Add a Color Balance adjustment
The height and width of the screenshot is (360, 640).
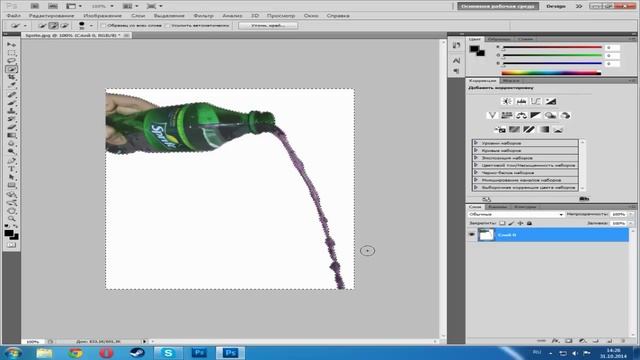pos(521,116)
